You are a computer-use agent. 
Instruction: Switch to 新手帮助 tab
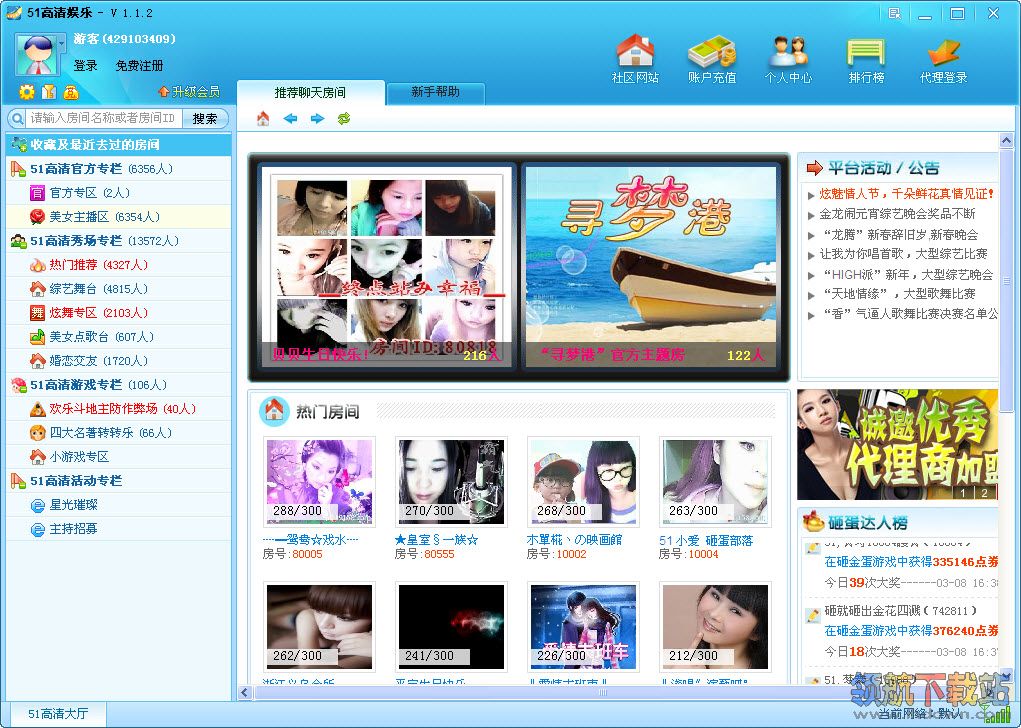pos(436,92)
